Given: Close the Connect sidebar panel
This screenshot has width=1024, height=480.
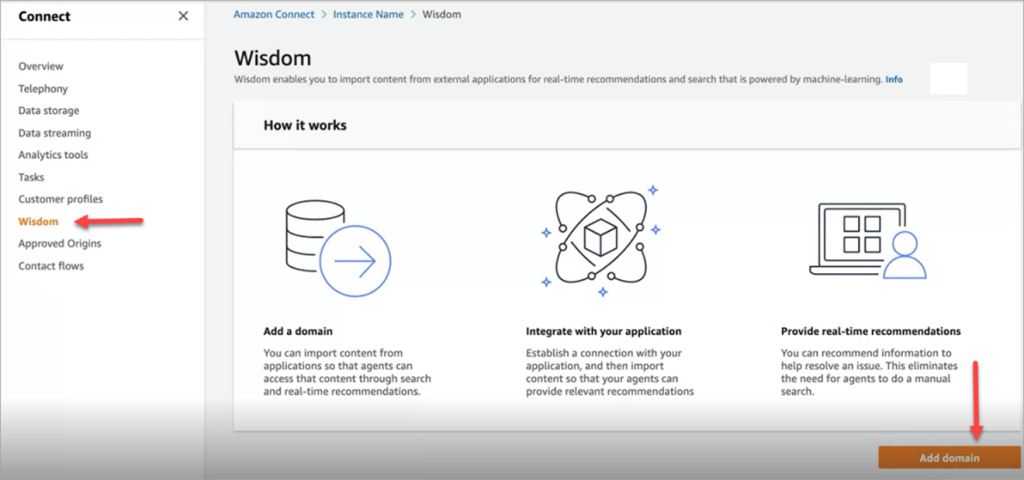Looking at the screenshot, I should 184,16.
